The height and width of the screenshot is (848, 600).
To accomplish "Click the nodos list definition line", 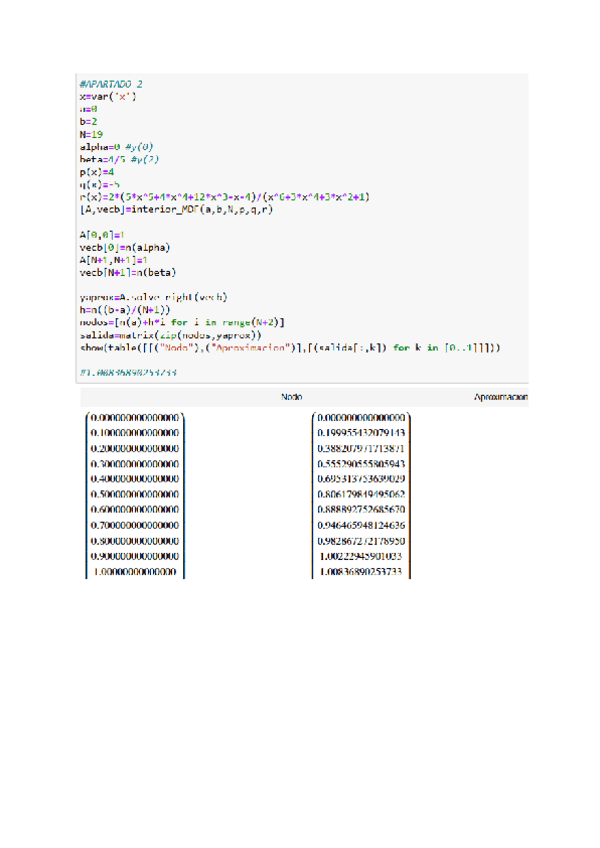I will (x=182, y=322).
